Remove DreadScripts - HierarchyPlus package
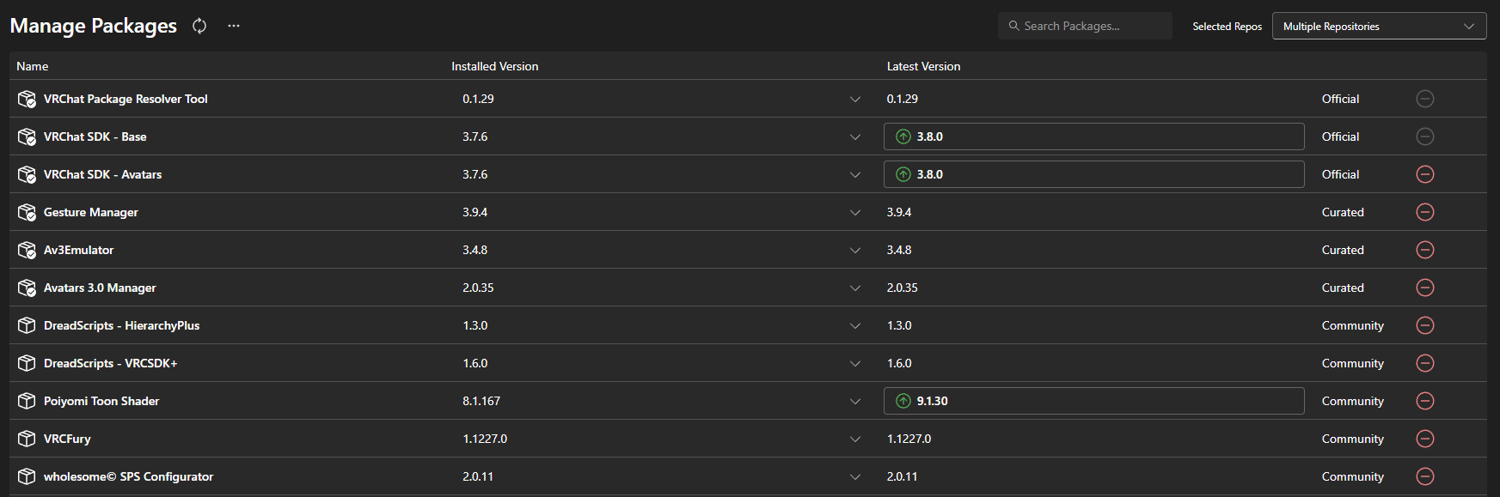This screenshot has height=497, width=1500. click(1425, 326)
